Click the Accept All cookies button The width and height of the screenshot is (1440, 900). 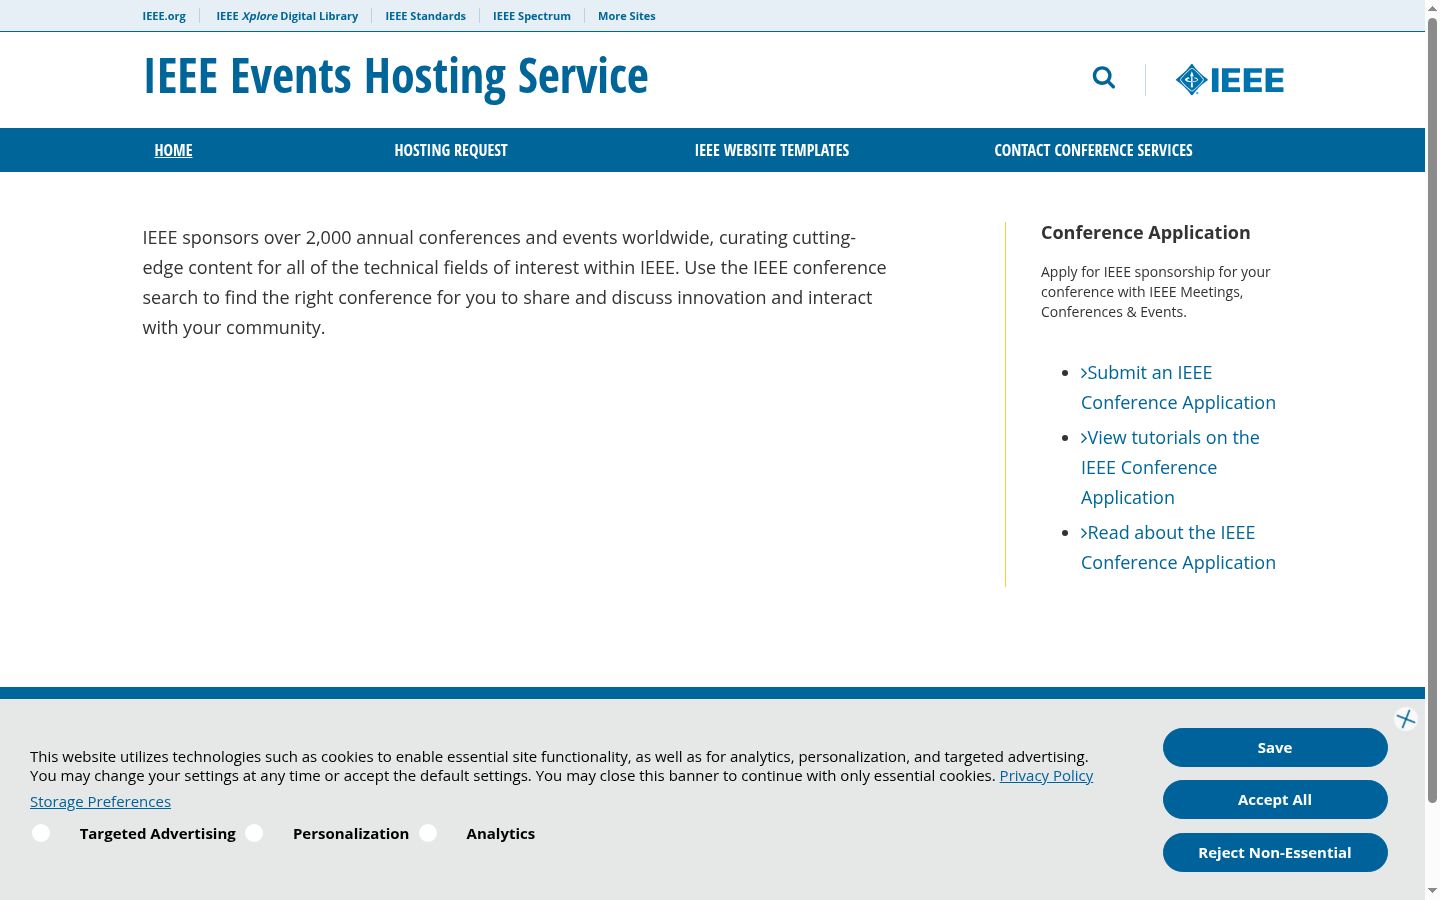[1275, 799]
